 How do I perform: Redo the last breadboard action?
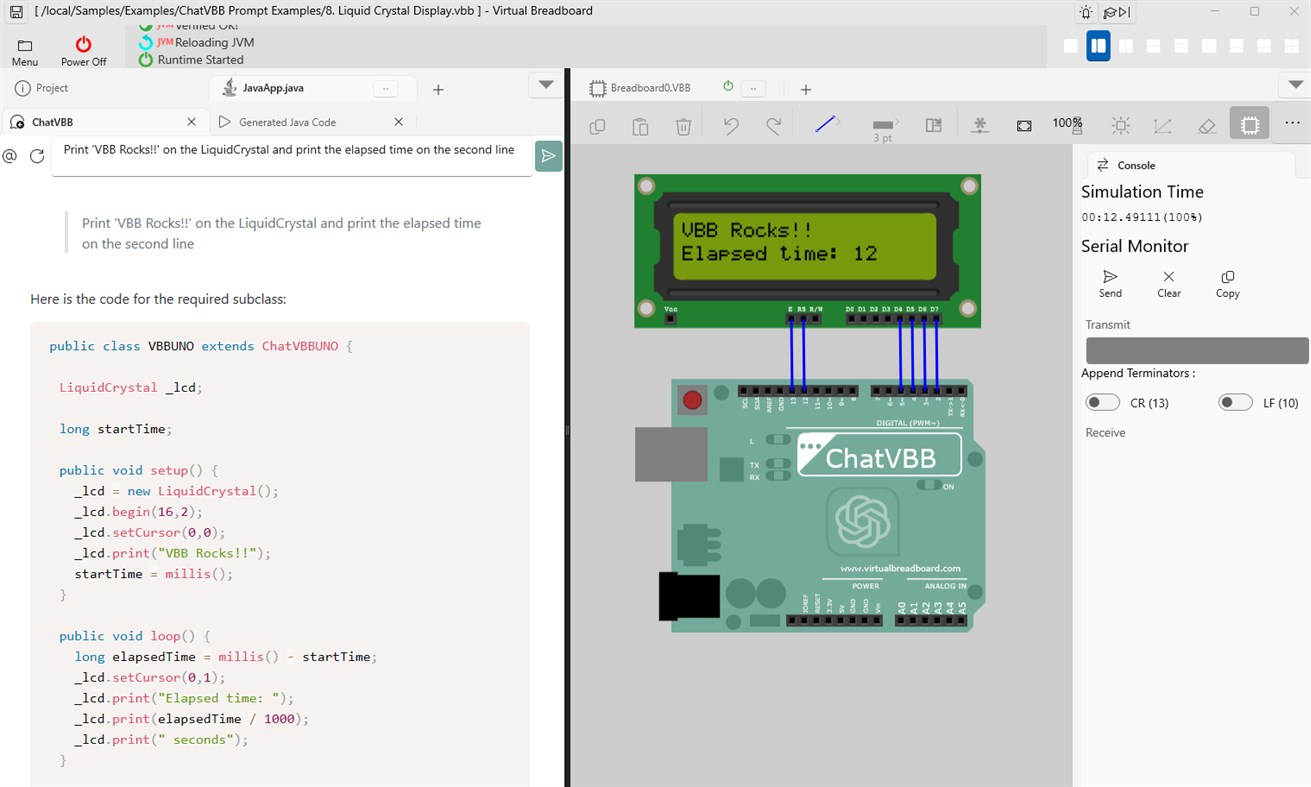[x=772, y=124]
